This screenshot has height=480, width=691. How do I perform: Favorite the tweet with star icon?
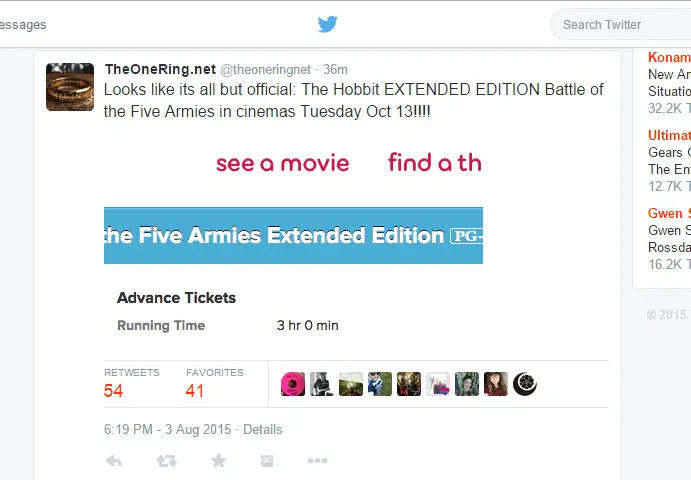219,461
